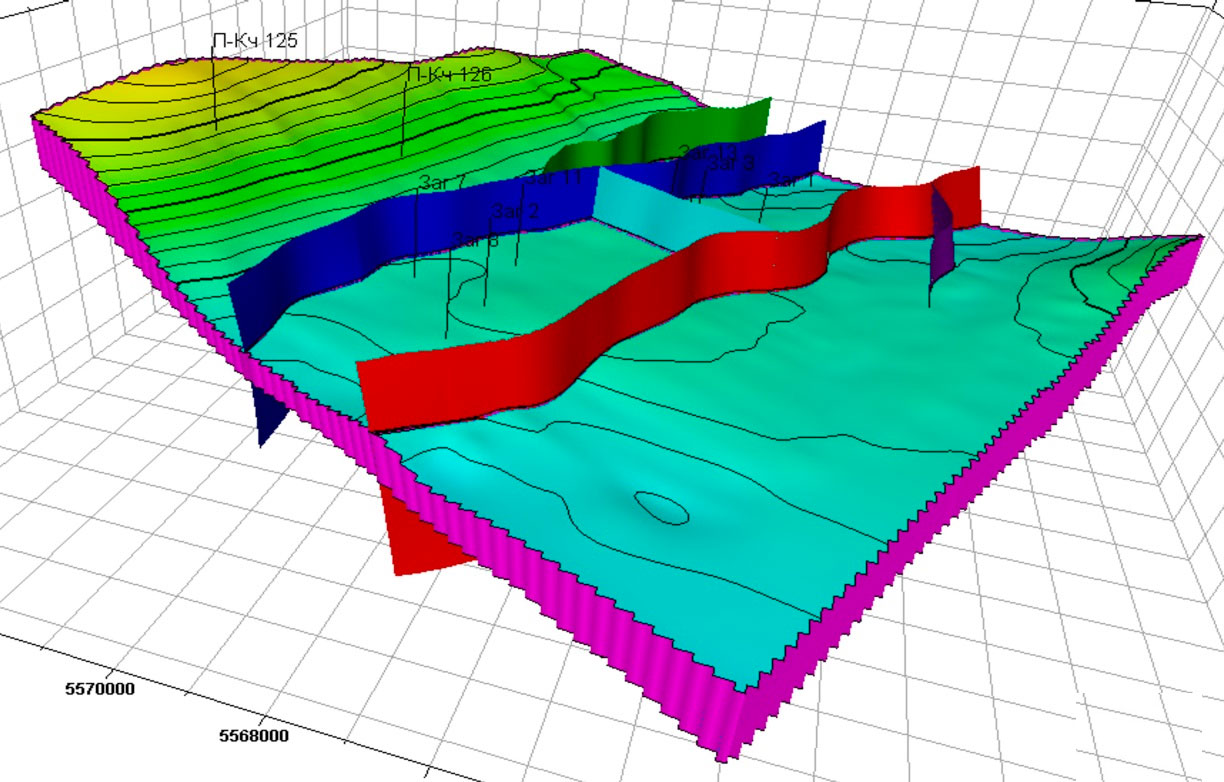Screen dimensions: 1224x782
Task: Click the small purple fault plane
Action: 941,240
